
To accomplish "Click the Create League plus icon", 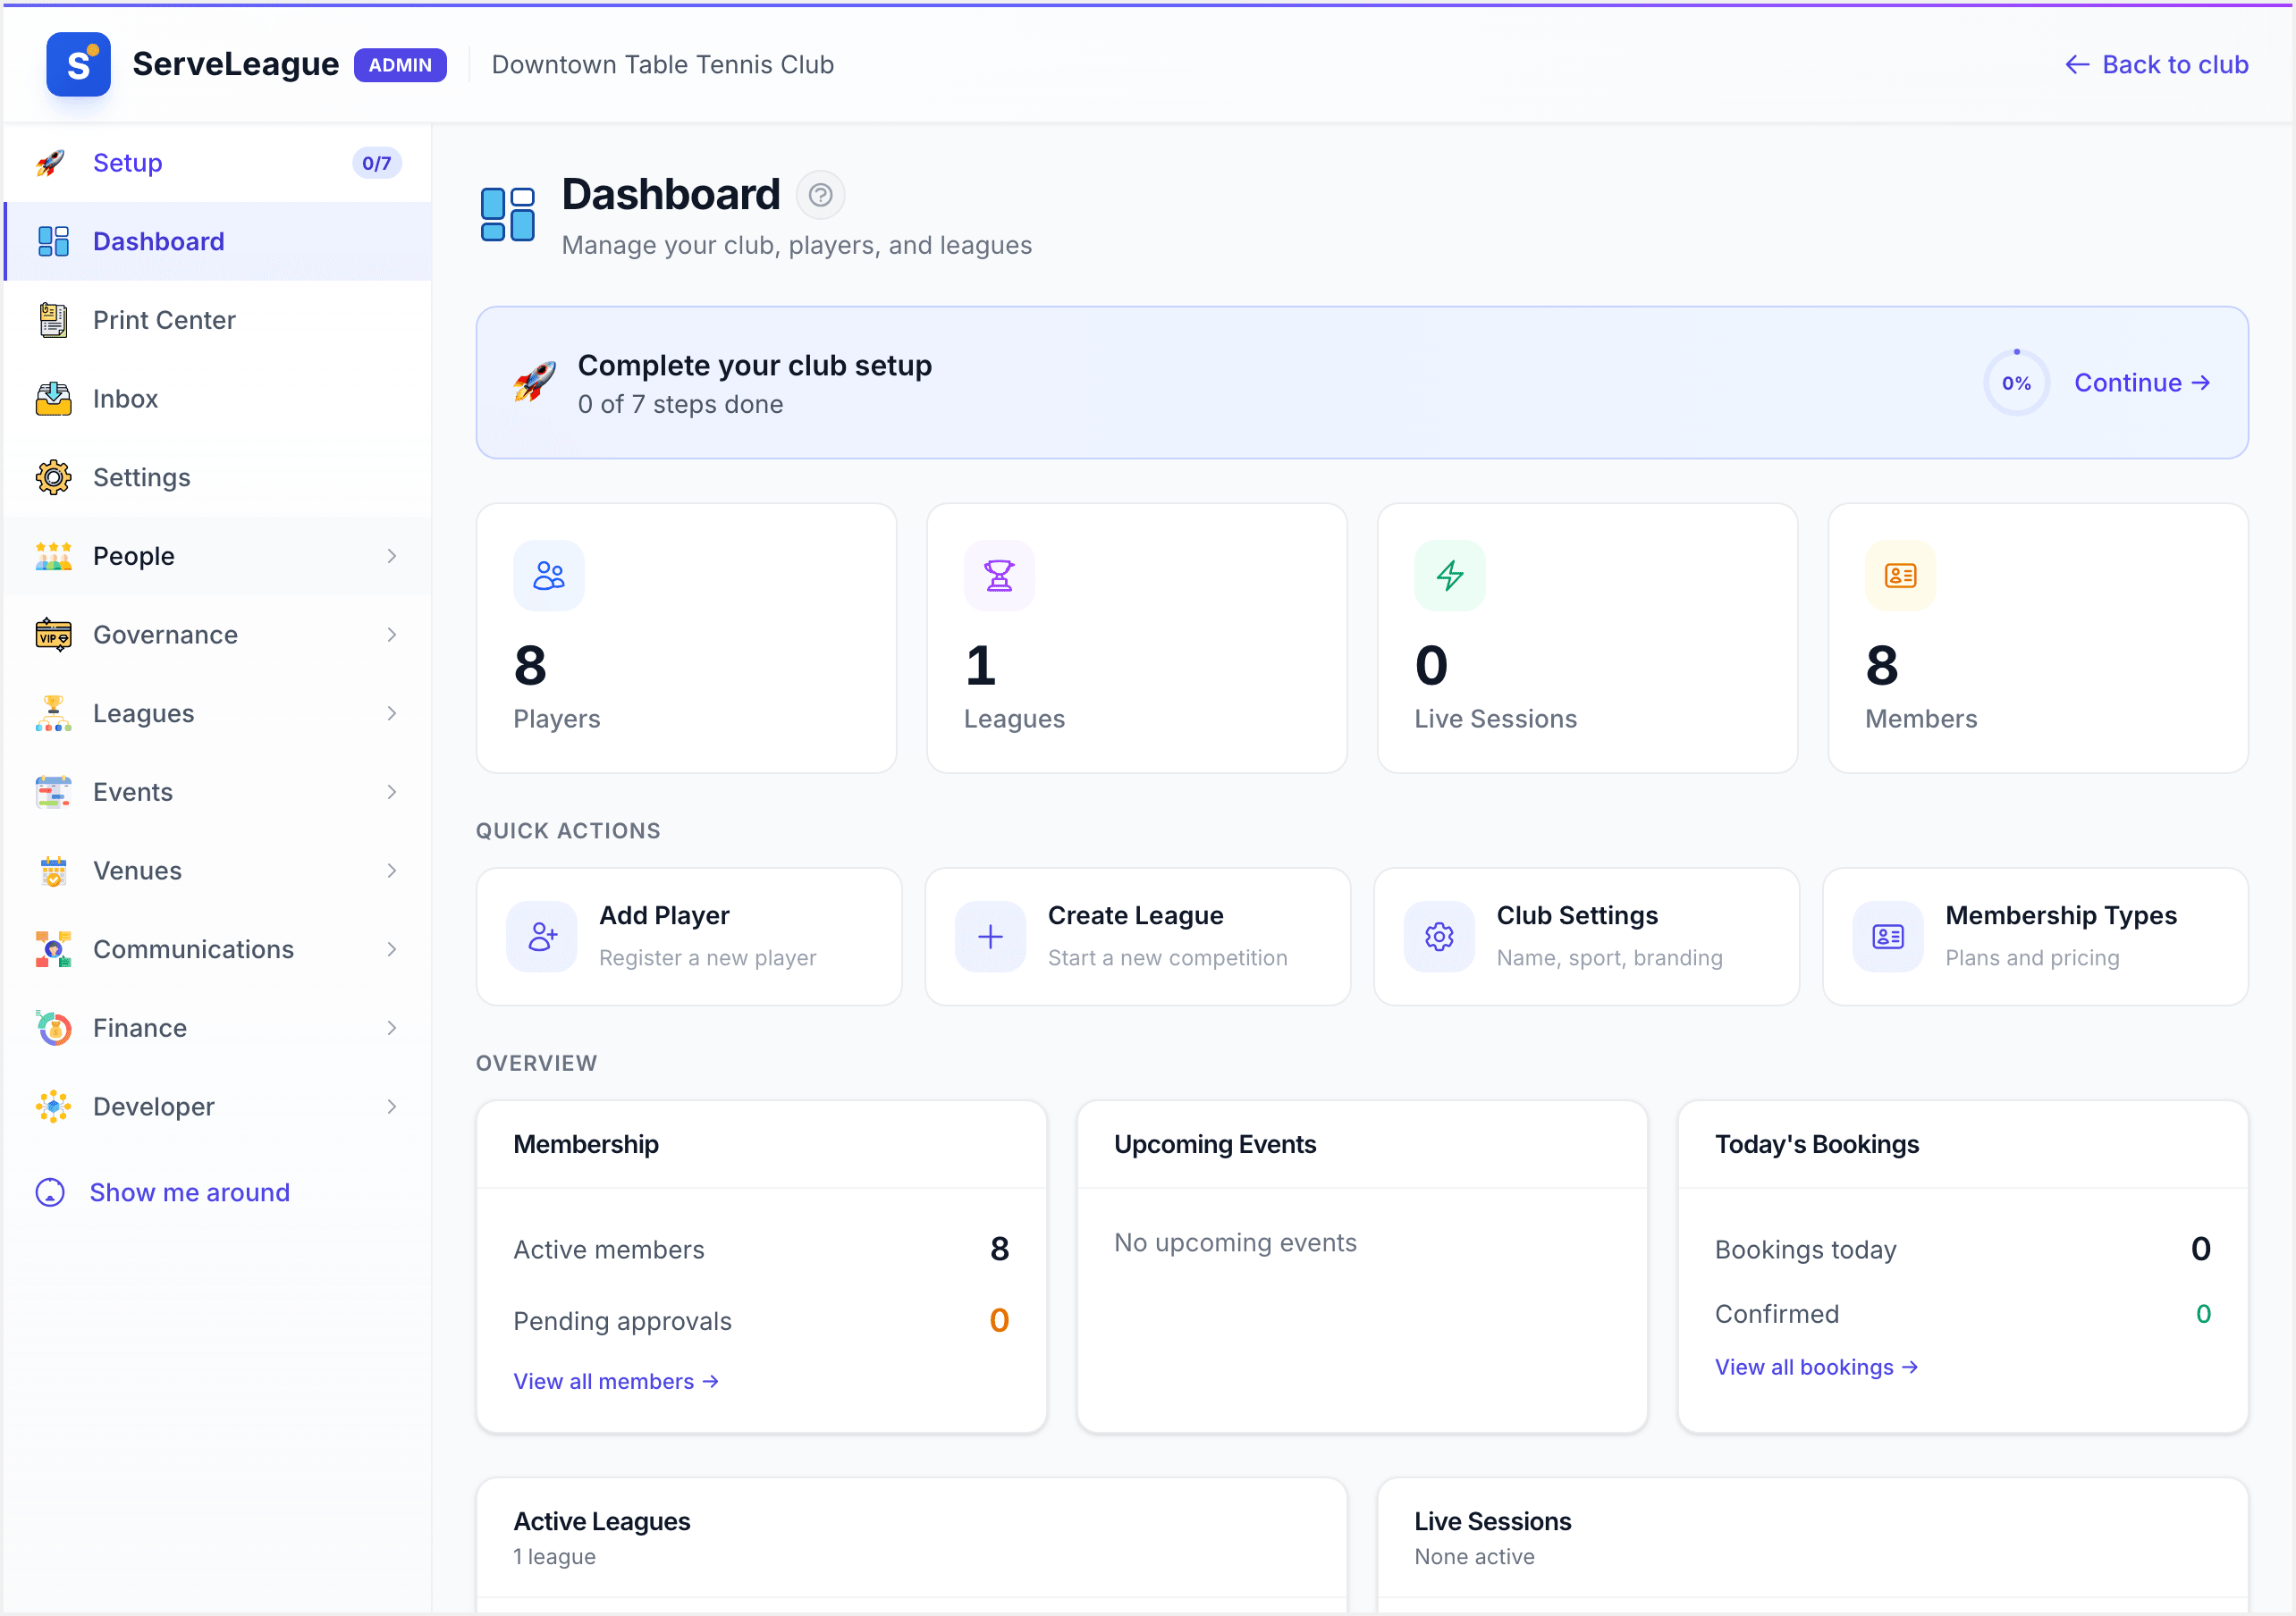I will tap(990, 937).
